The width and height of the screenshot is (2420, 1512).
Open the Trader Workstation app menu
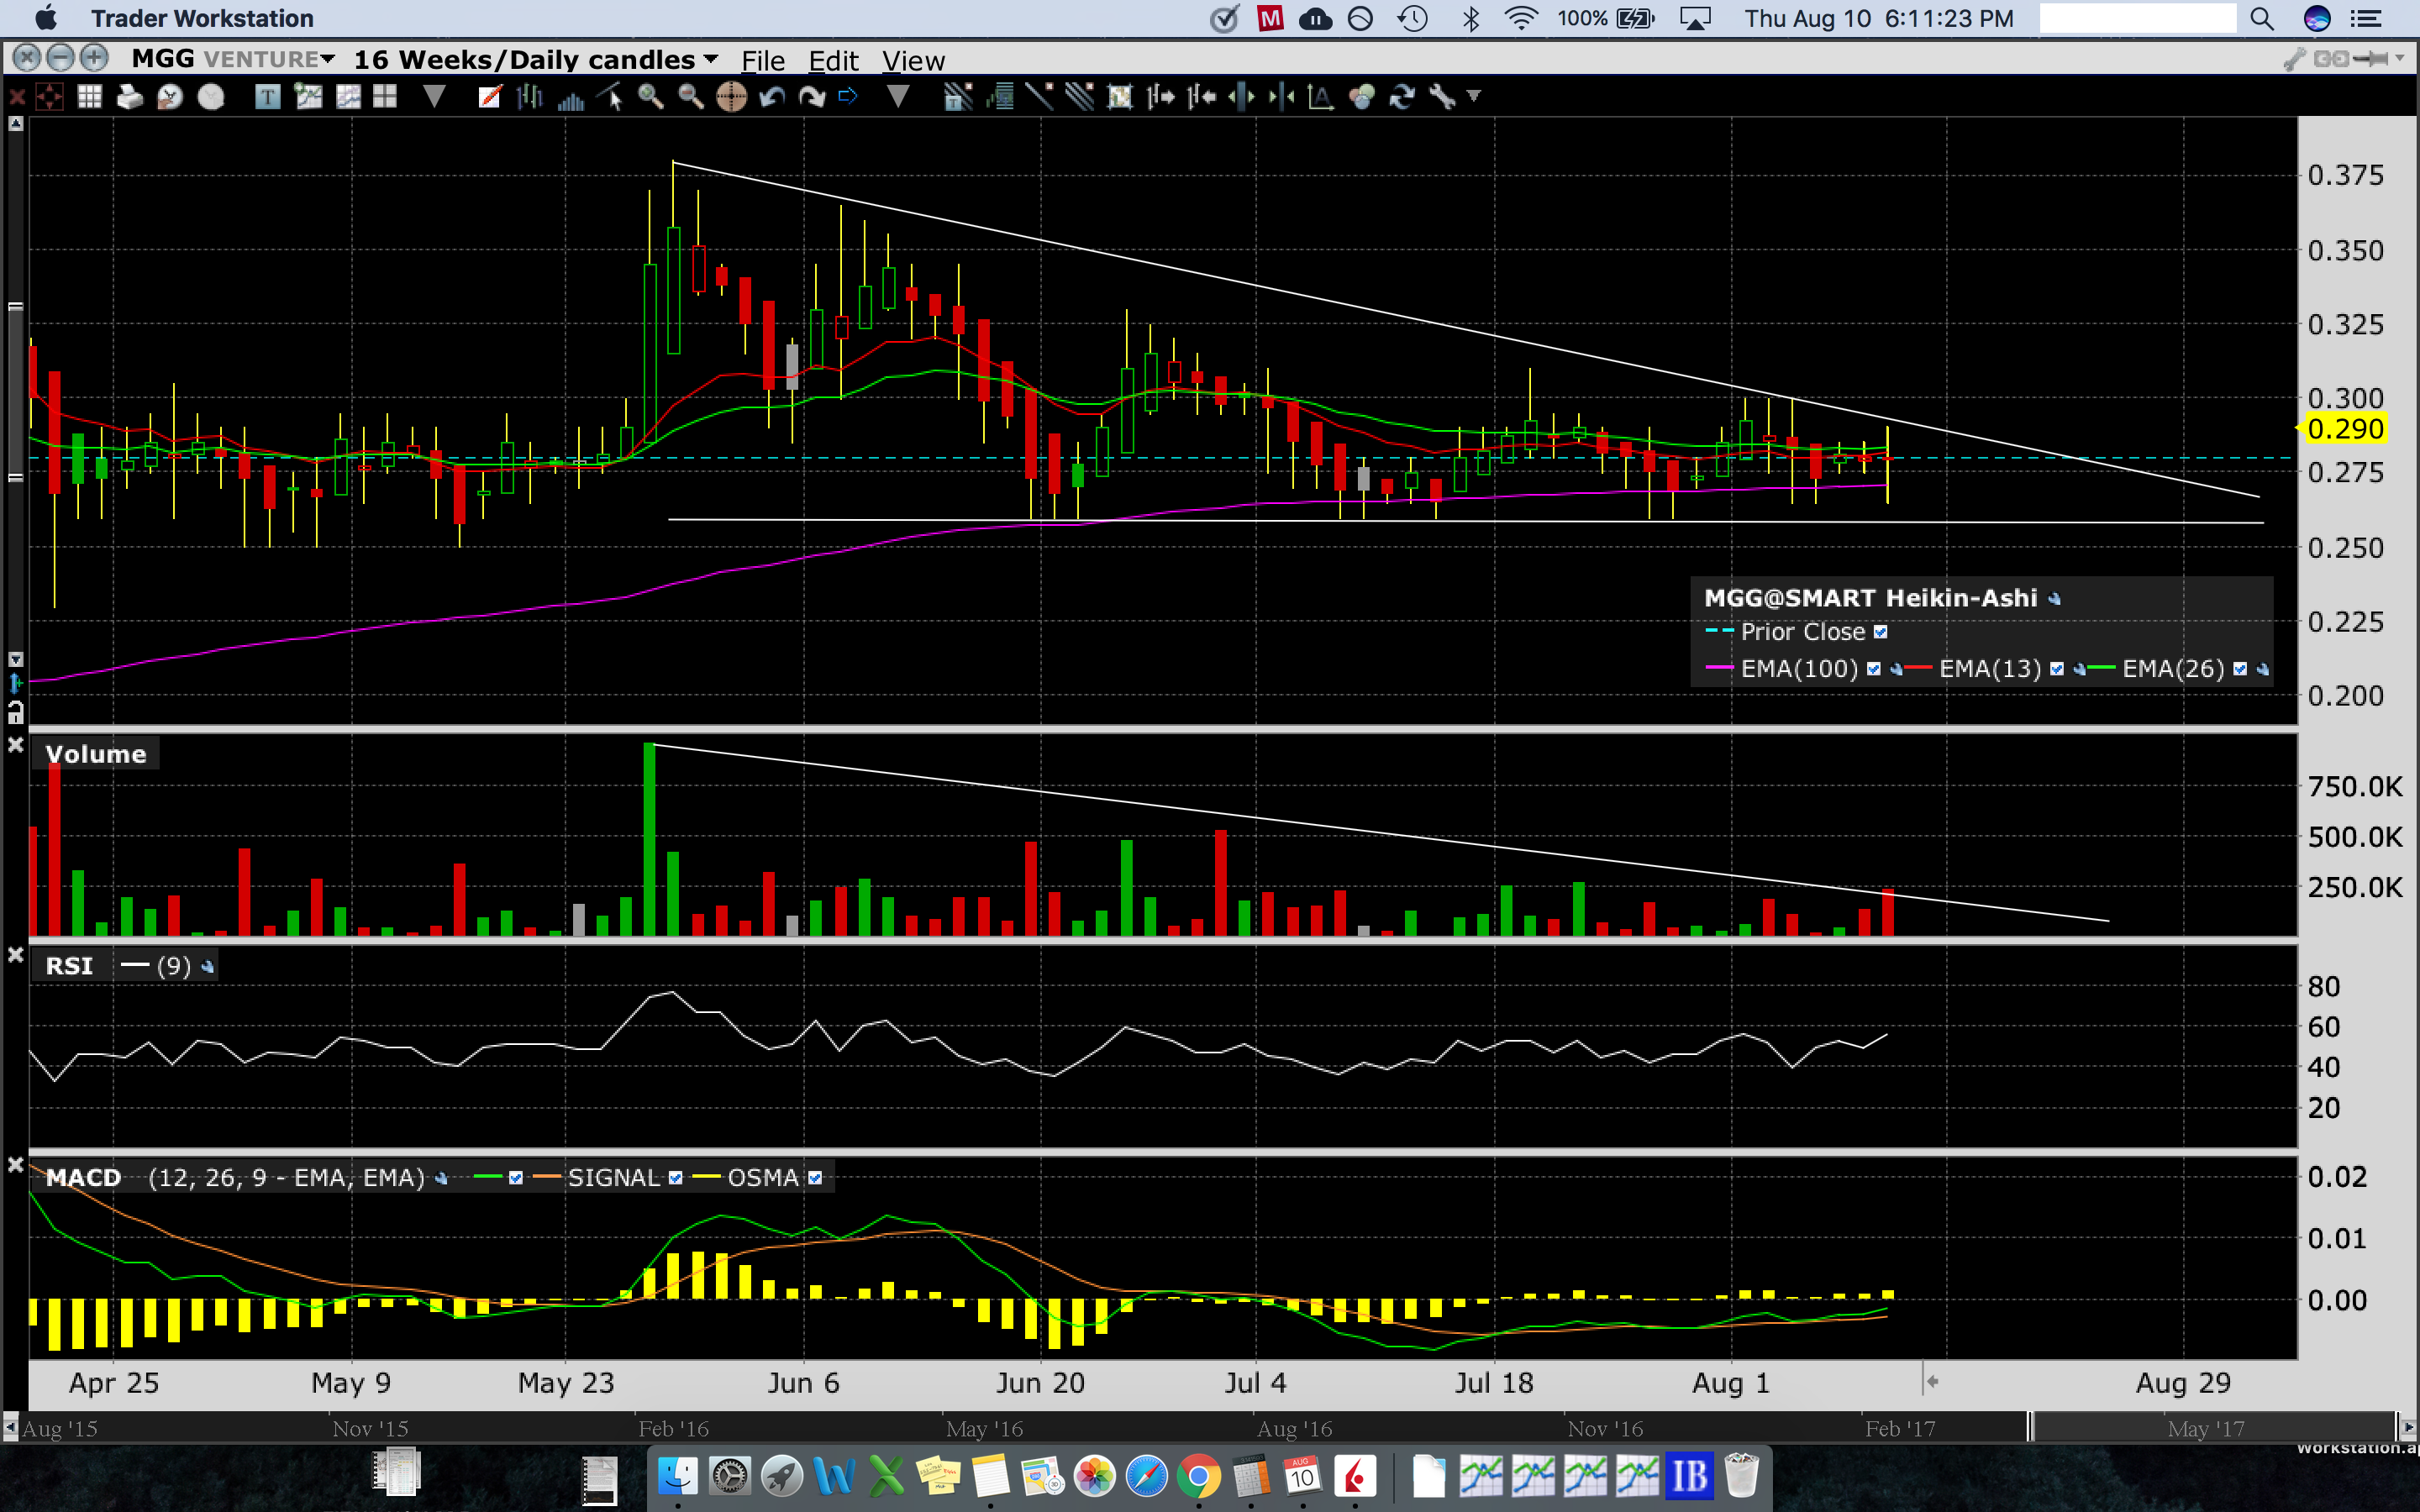click(202, 18)
